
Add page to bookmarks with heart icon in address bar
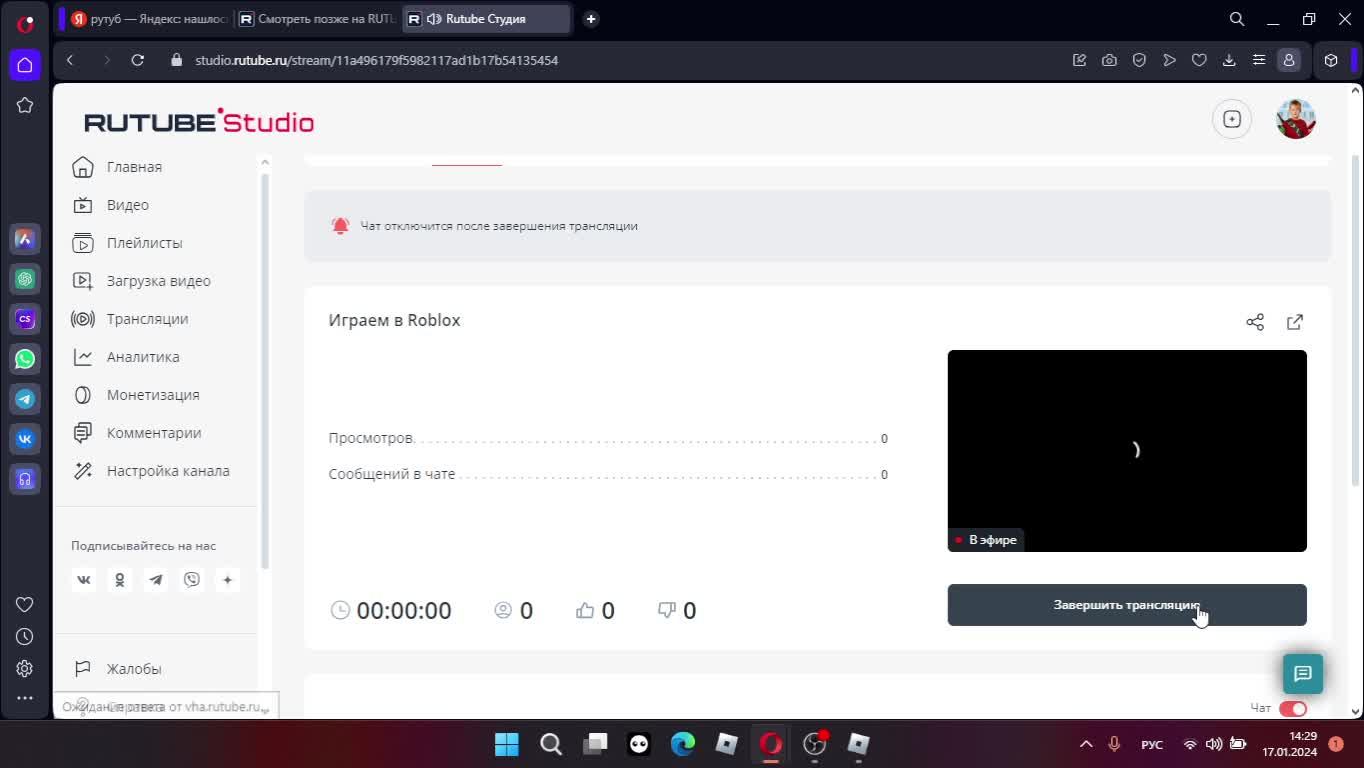(x=1199, y=60)
